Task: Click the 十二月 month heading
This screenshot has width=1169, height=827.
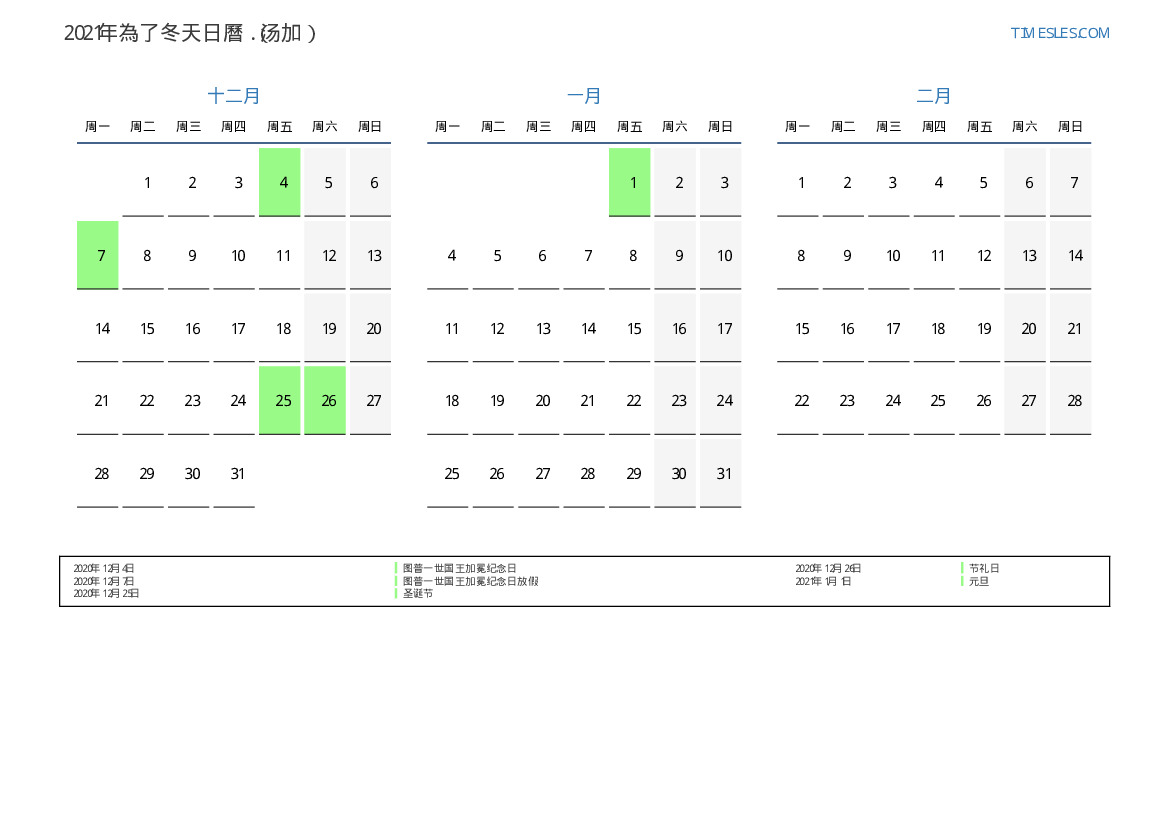Action: (234, 96)
